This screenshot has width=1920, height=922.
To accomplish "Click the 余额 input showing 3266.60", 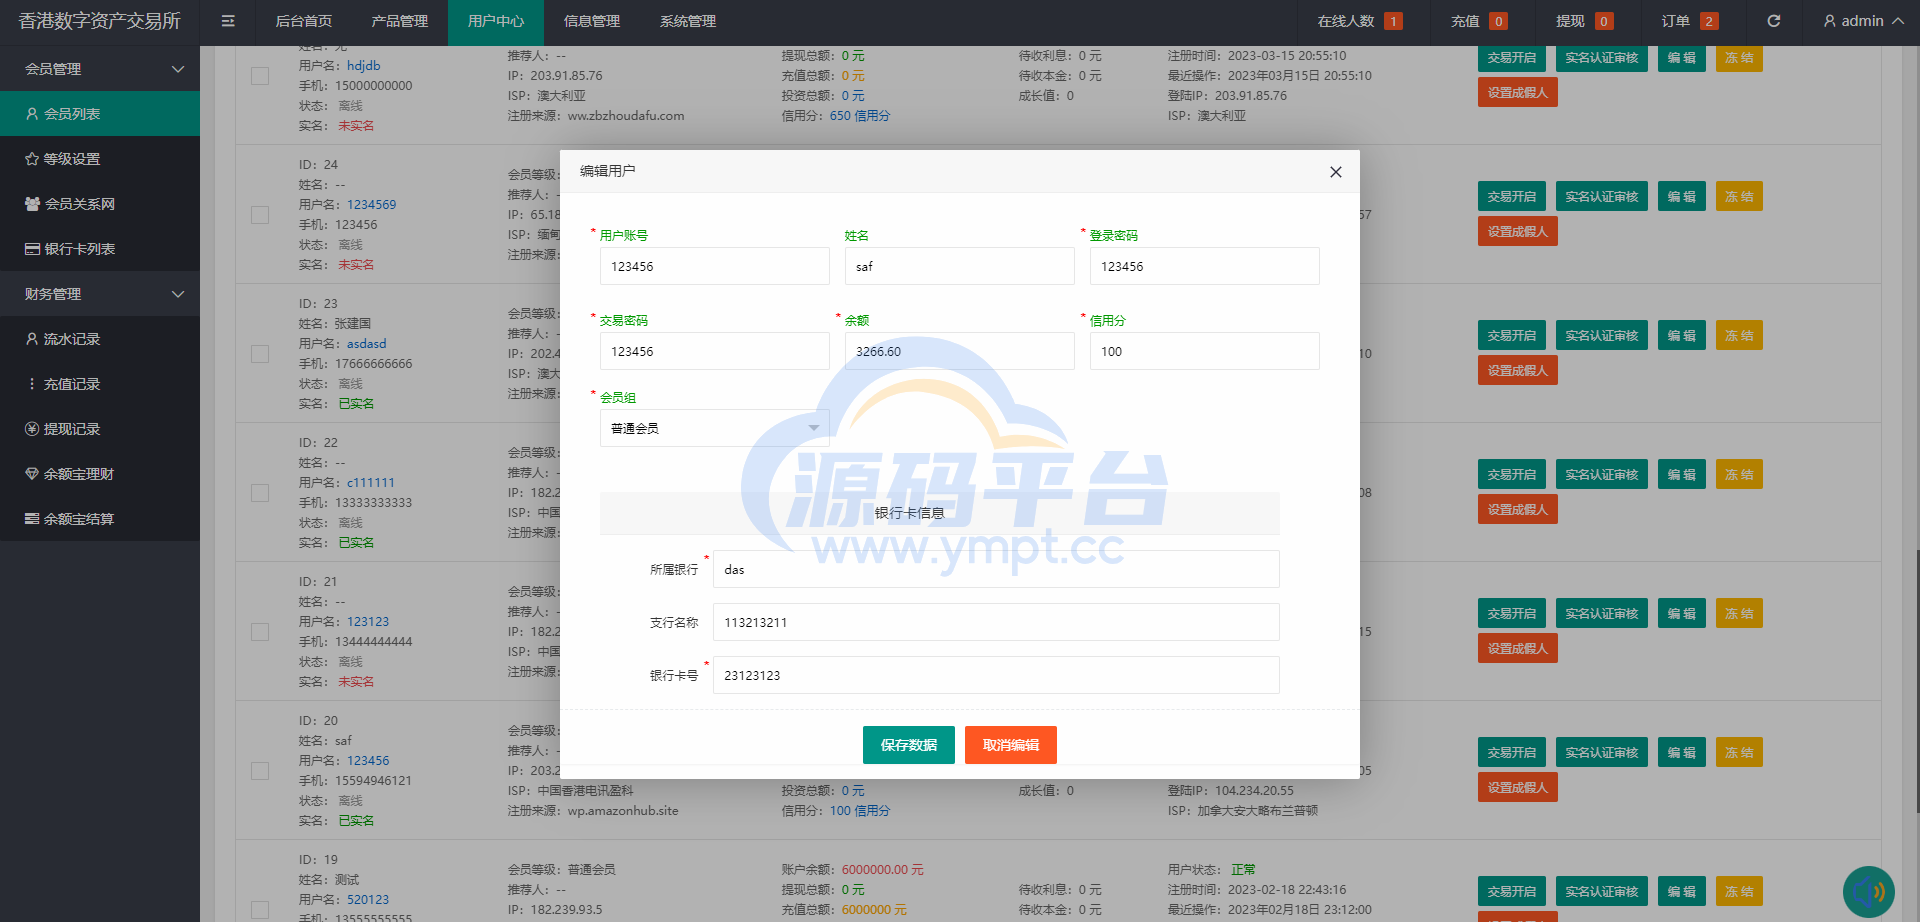I will coord(959,351).
